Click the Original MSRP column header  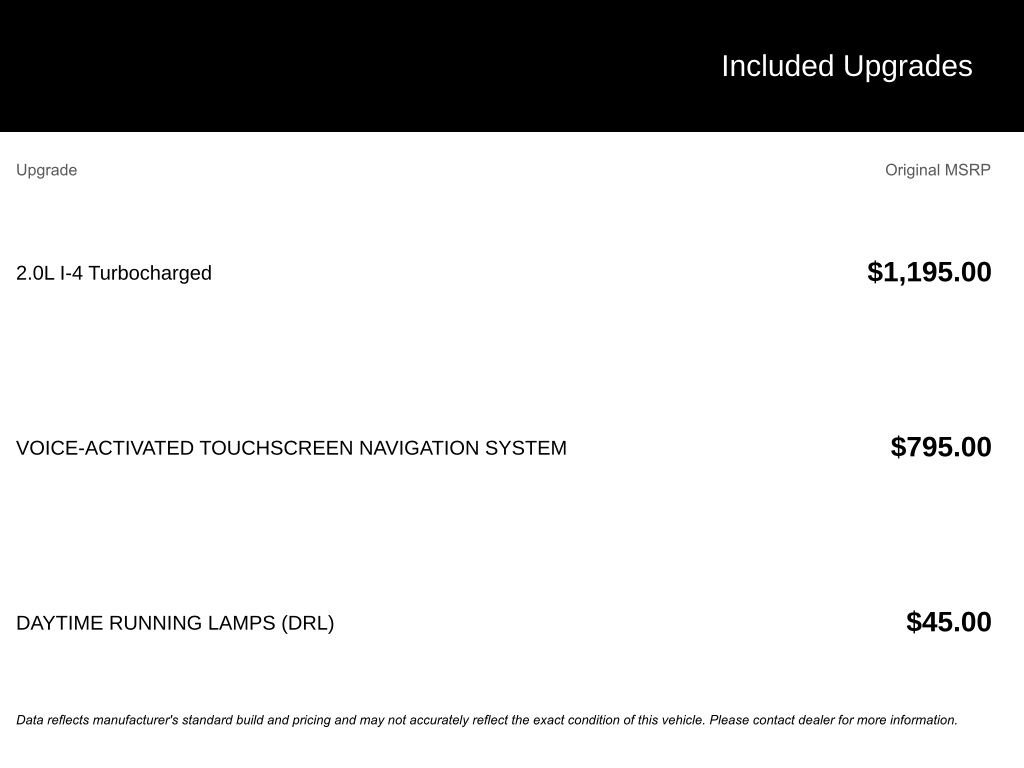point(937,170)
